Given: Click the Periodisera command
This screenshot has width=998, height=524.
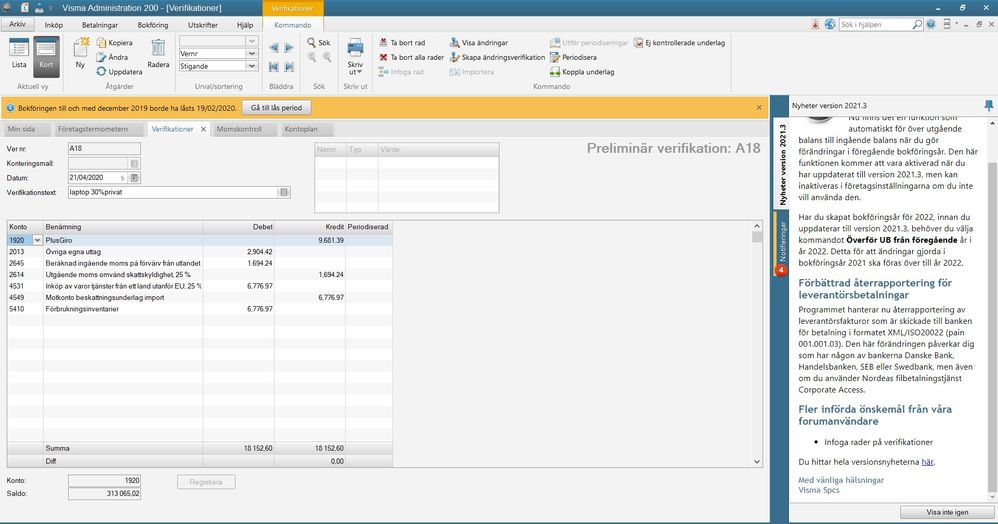Looking at the screenshot, I should pyautogui.click(x=573, y=57).
